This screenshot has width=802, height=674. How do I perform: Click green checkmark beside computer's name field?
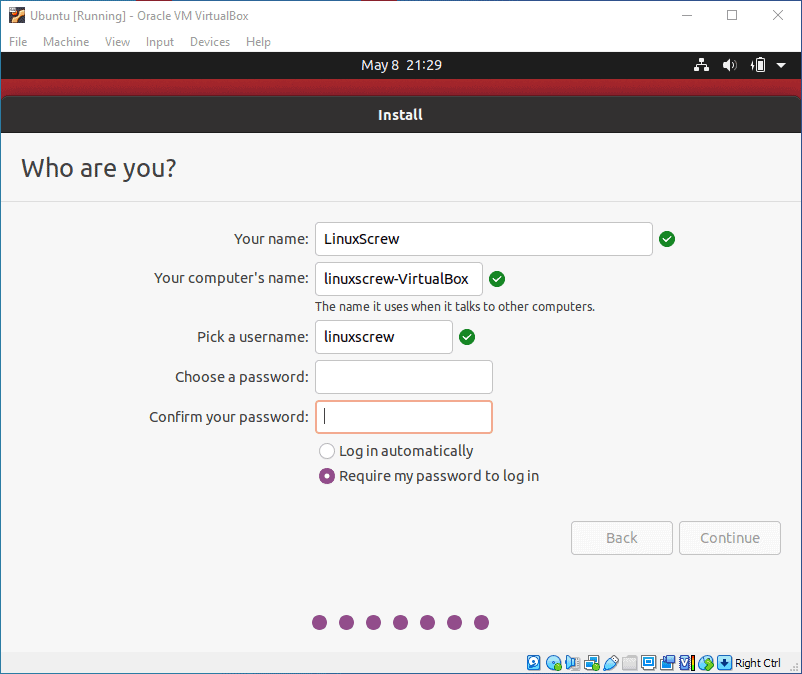[x=497, y=279]
